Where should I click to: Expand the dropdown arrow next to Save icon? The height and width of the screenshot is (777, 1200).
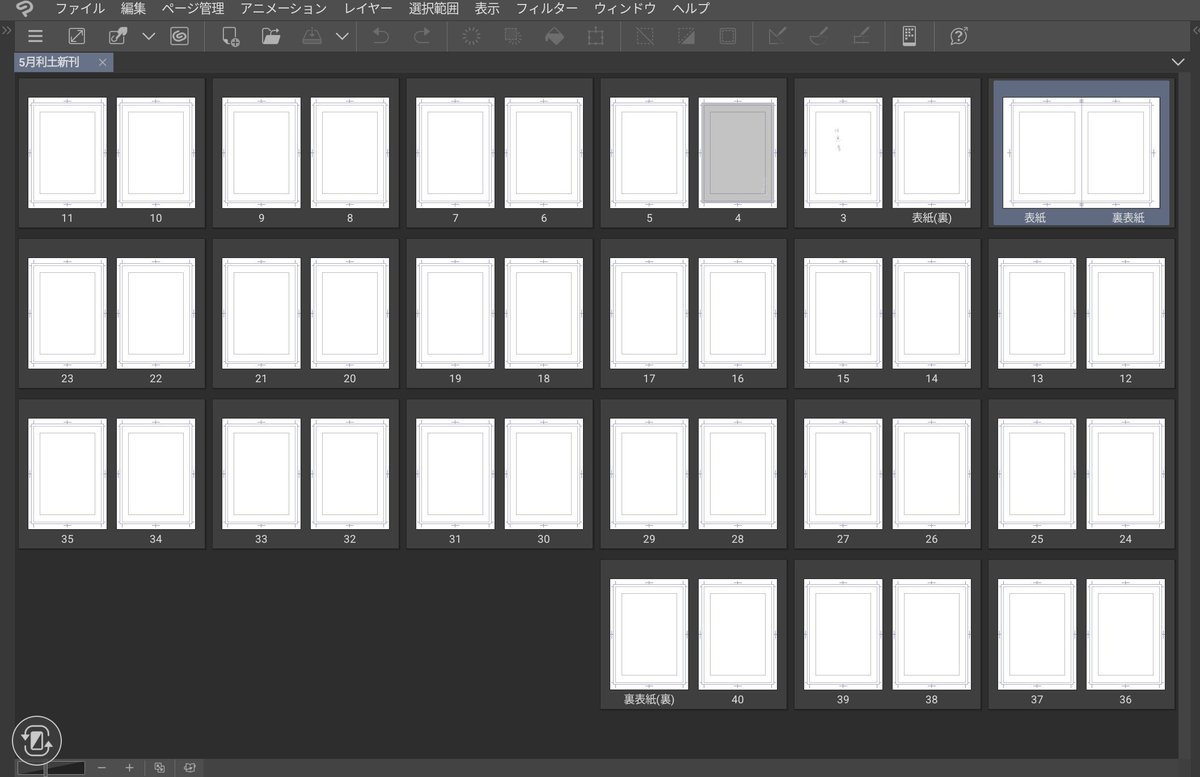tap(342, 36)
